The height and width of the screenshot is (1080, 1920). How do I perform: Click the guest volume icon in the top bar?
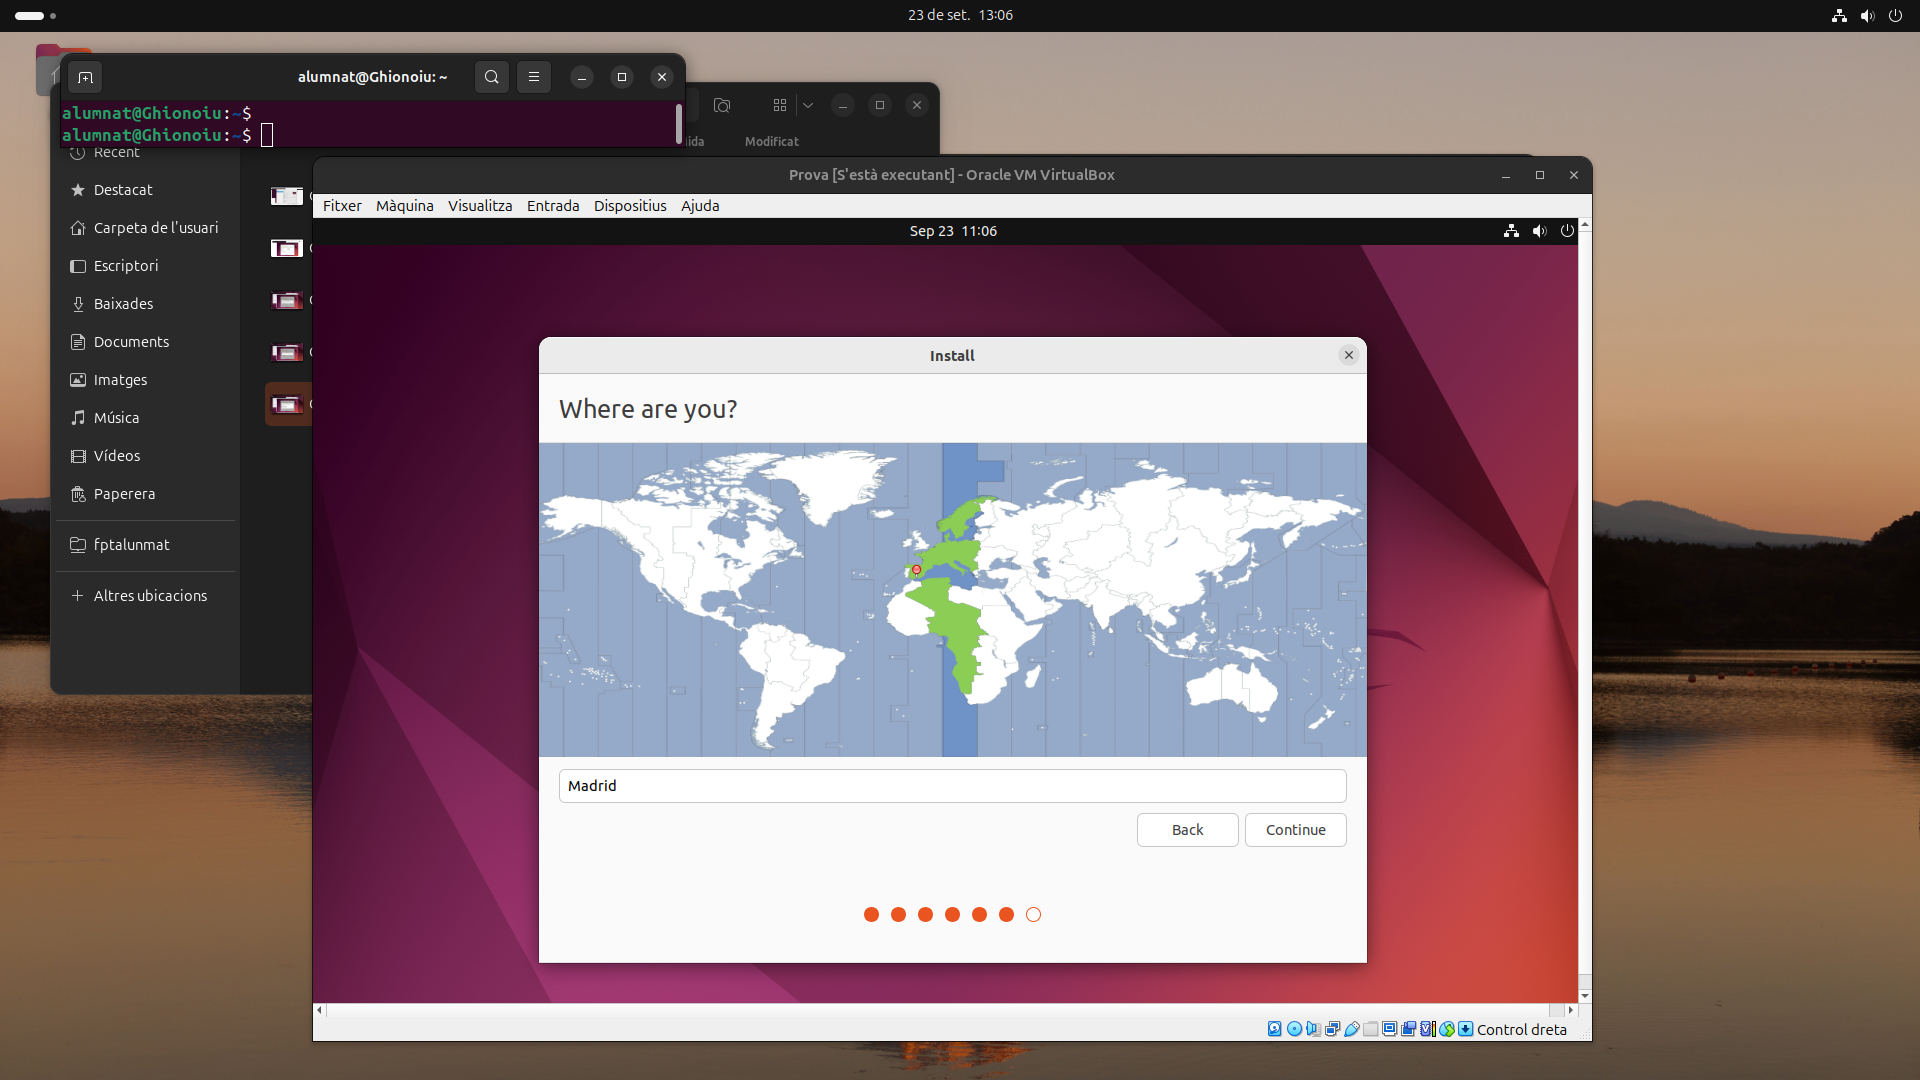1539,231
